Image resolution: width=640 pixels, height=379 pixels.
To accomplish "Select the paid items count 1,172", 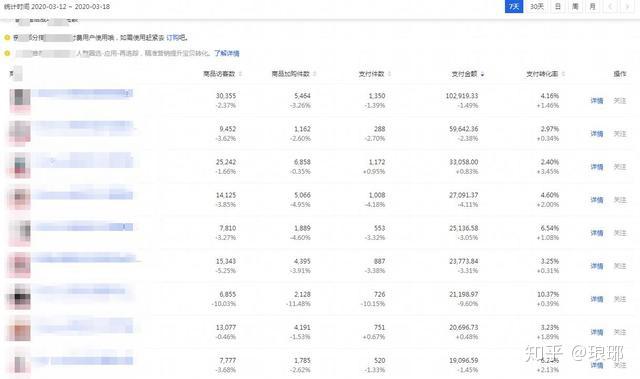I will pos(377,162).
